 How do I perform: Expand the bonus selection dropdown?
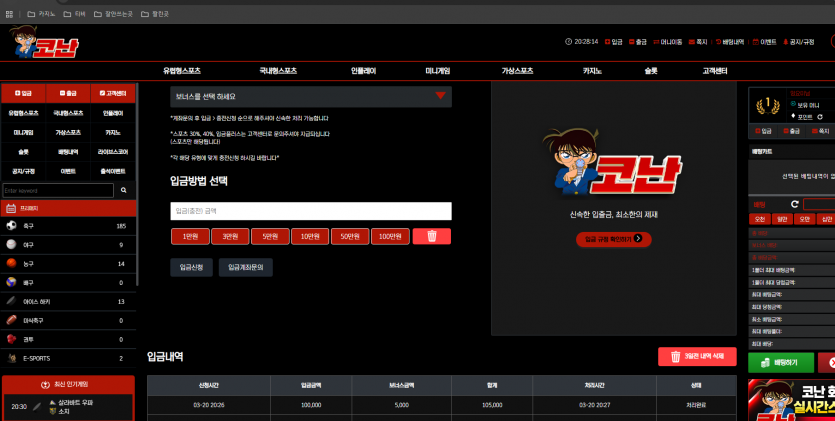click(311, 96)
